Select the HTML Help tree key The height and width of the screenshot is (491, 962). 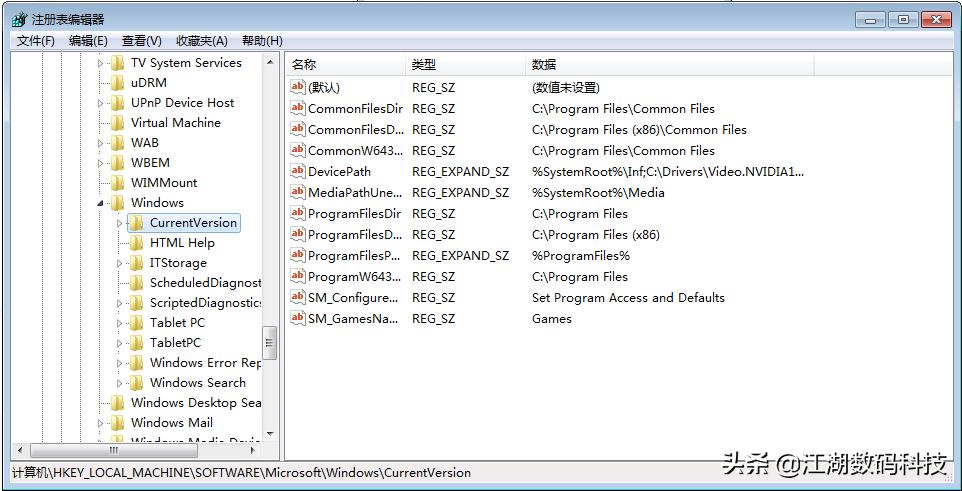point(182,243)
